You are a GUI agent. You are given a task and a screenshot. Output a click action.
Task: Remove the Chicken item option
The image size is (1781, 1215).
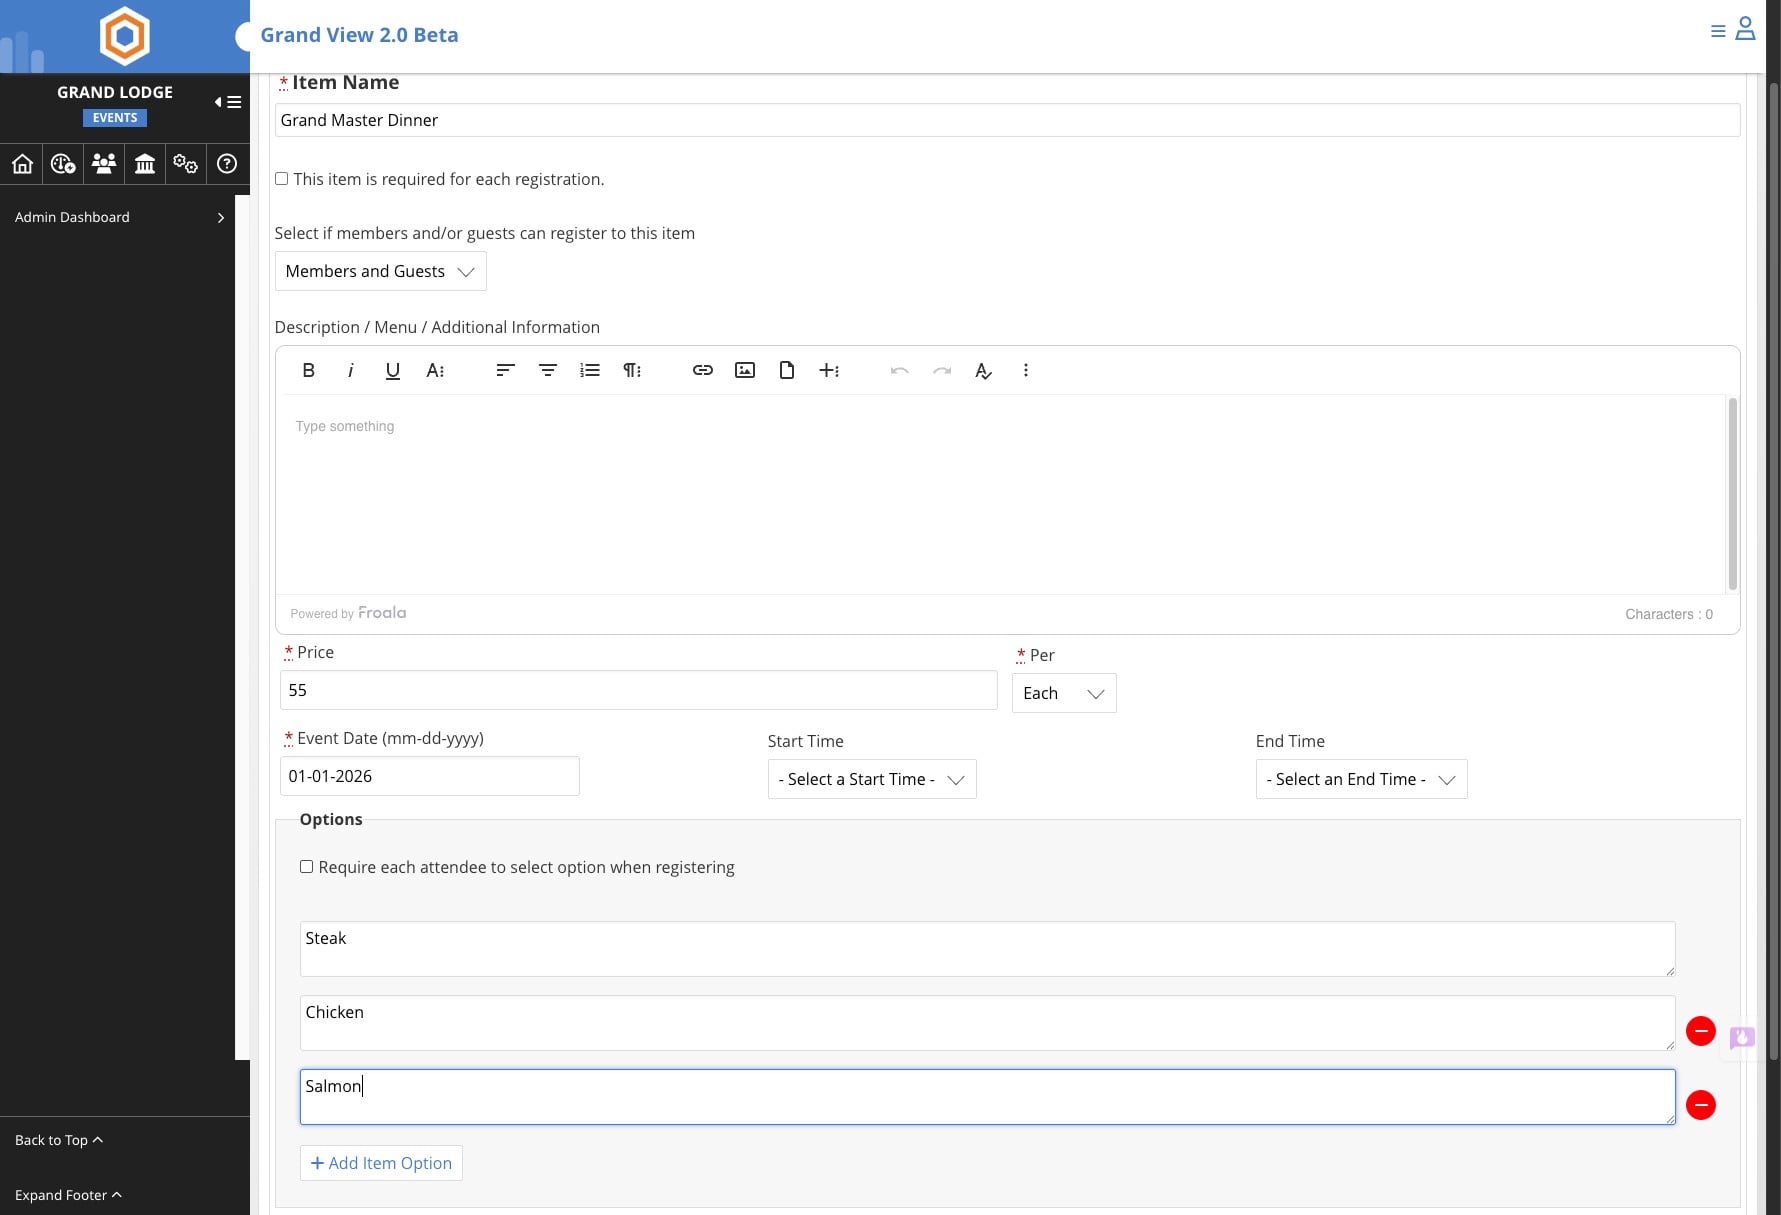pyautogui.click(x=1700, y=1031)
